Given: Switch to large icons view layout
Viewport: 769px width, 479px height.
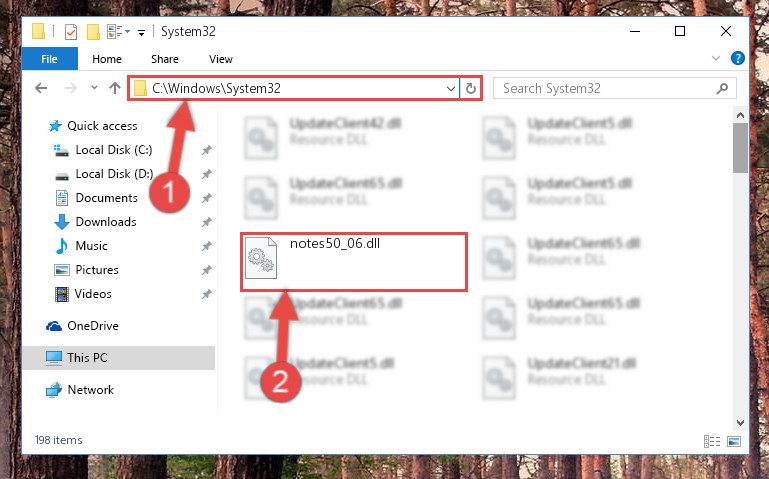Looking at the screenshot, I should (x=734, y=441).
